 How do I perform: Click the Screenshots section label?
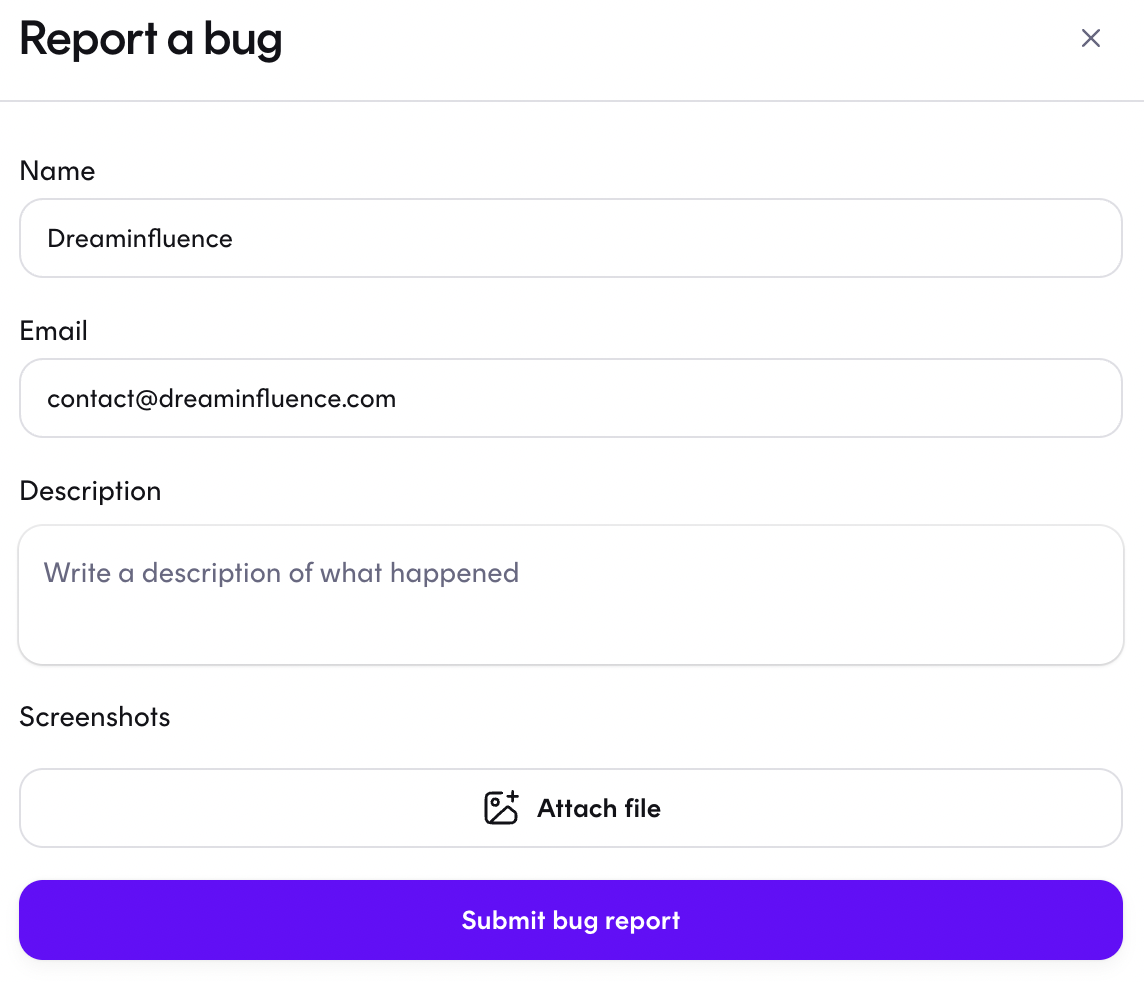click(x=95, y=716)
